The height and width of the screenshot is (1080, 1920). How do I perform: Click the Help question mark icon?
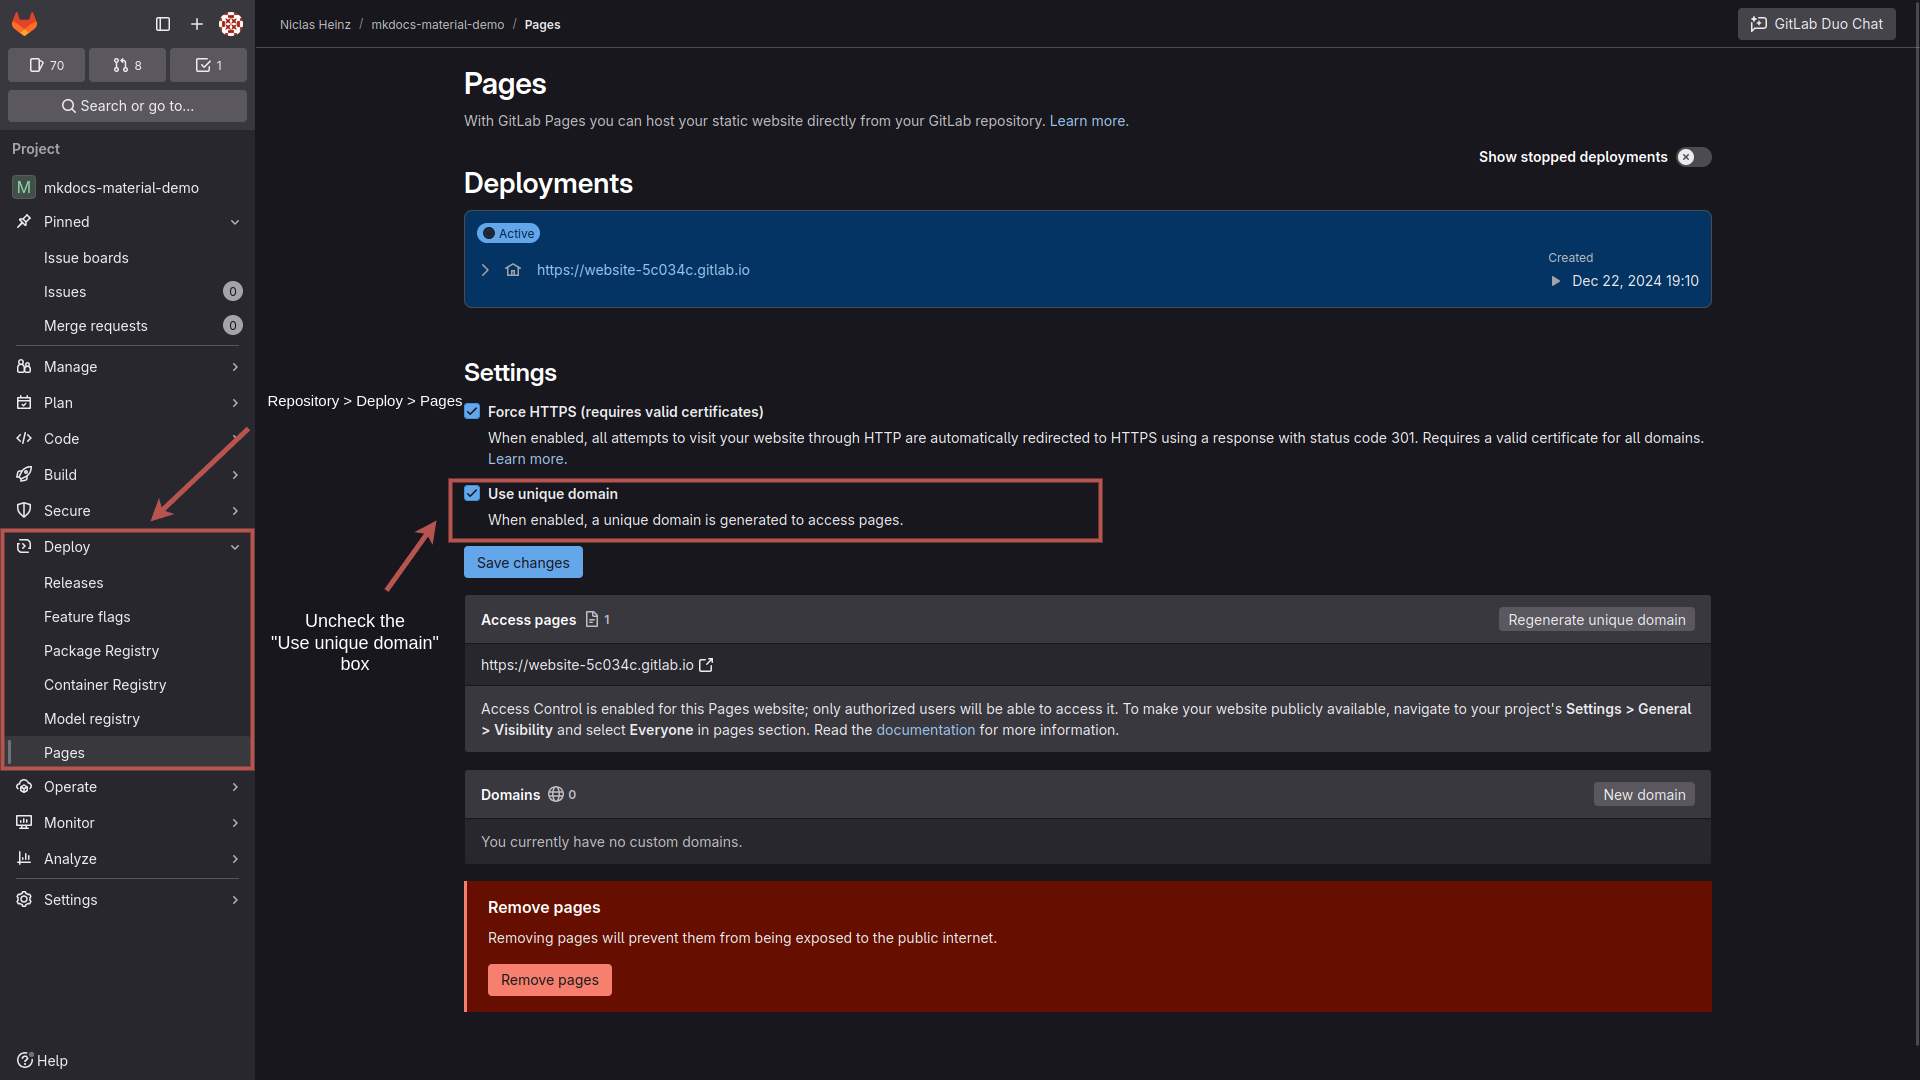25,1060
